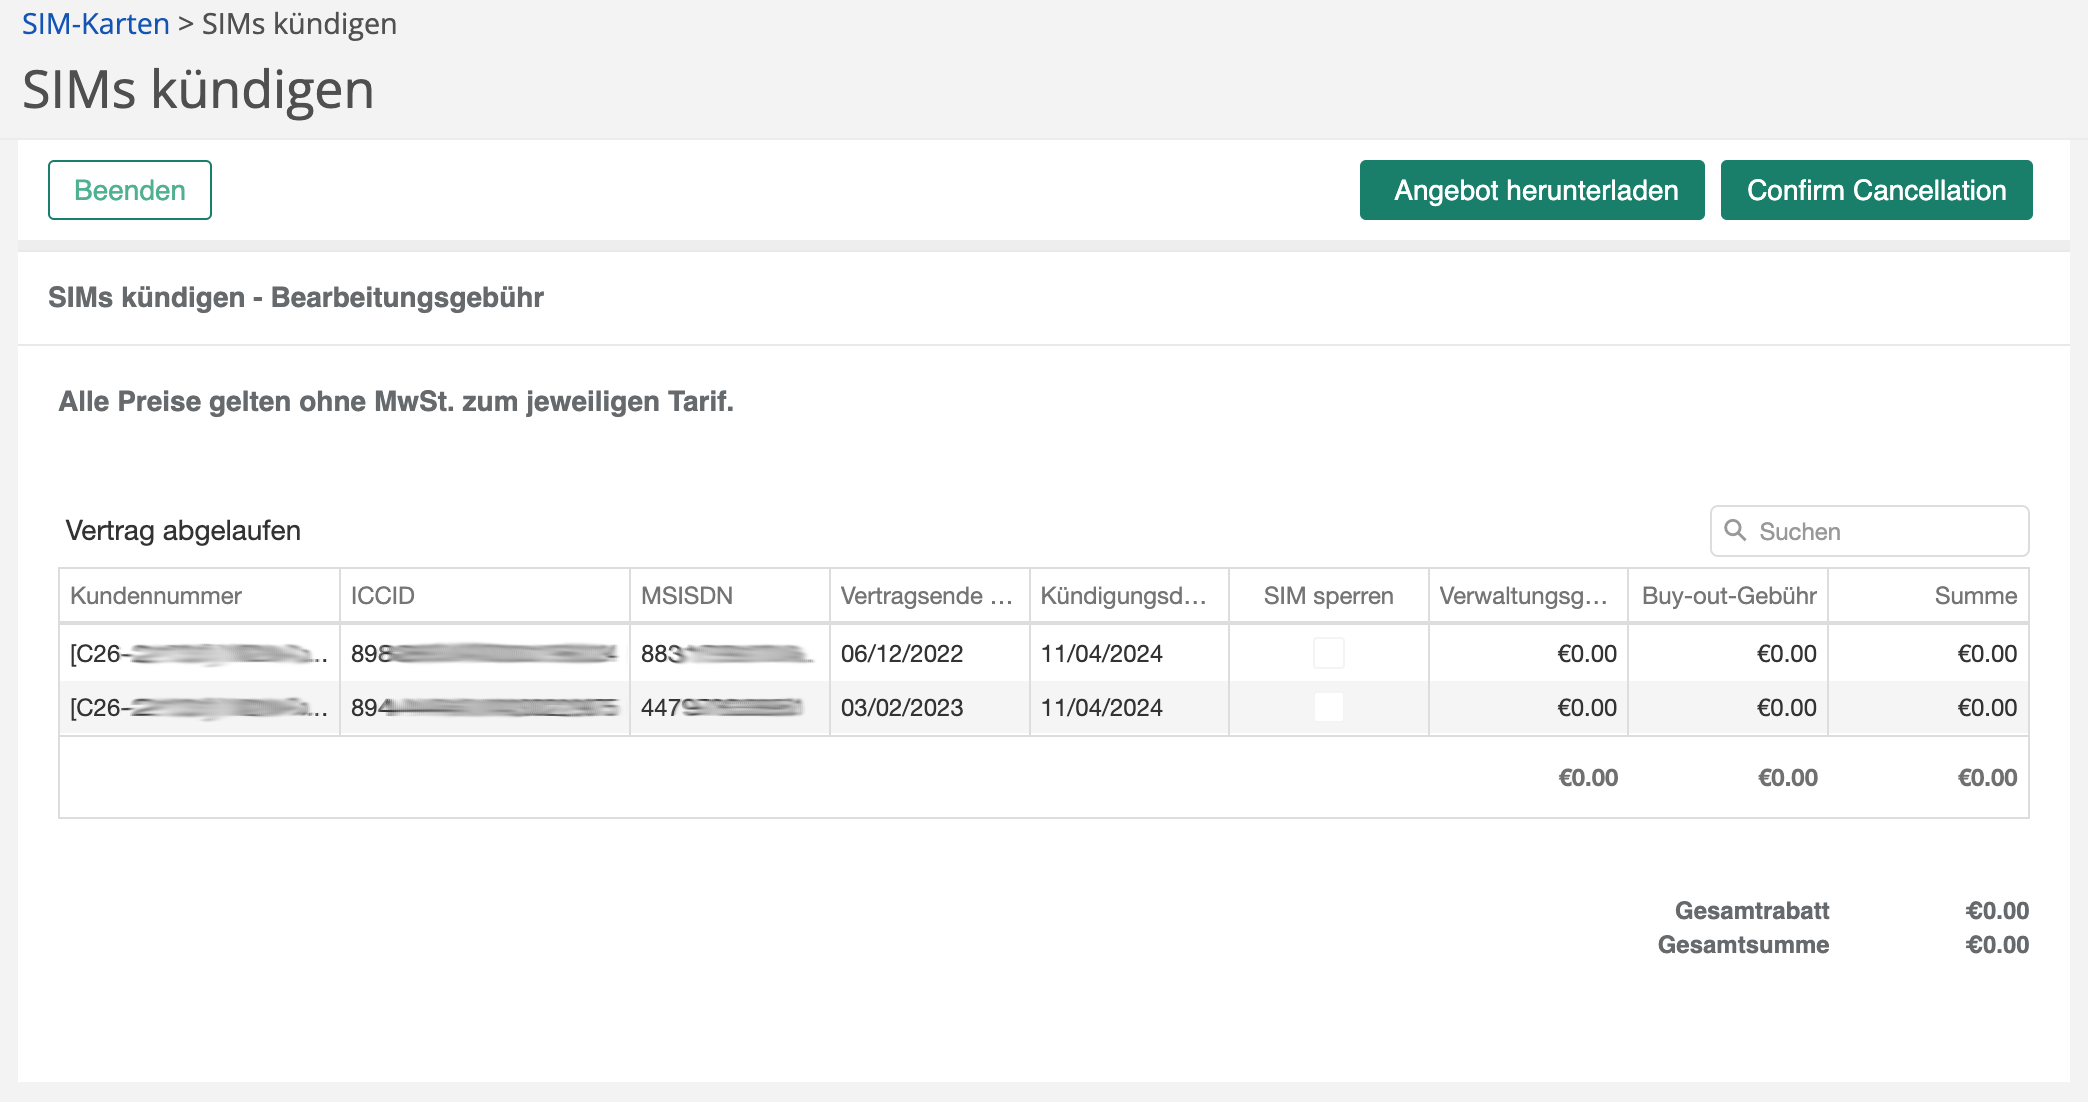Image resolution: width=2088 pixels, height=1102 pixels.
Task: Sort by Kundennummer column header
Action: click(x=156, y=596)
